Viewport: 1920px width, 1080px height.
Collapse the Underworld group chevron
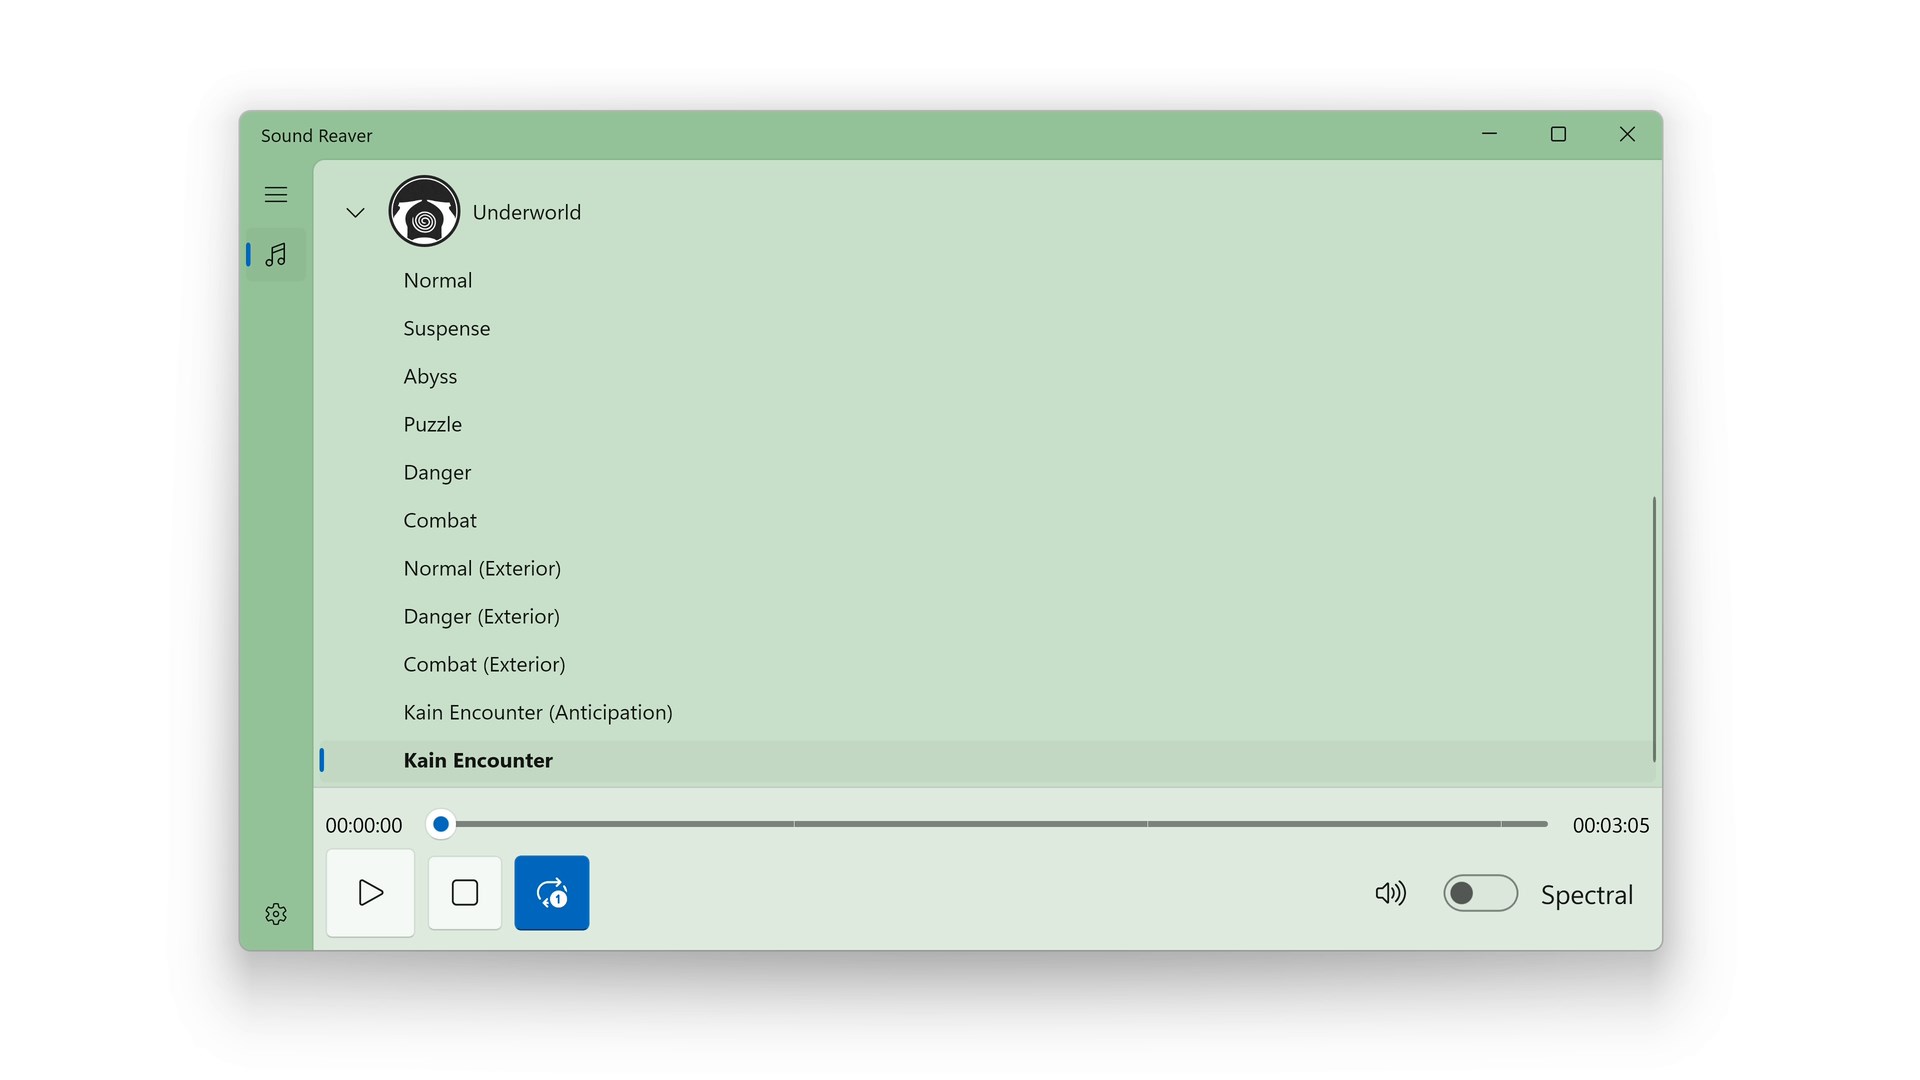click(355, 213)
